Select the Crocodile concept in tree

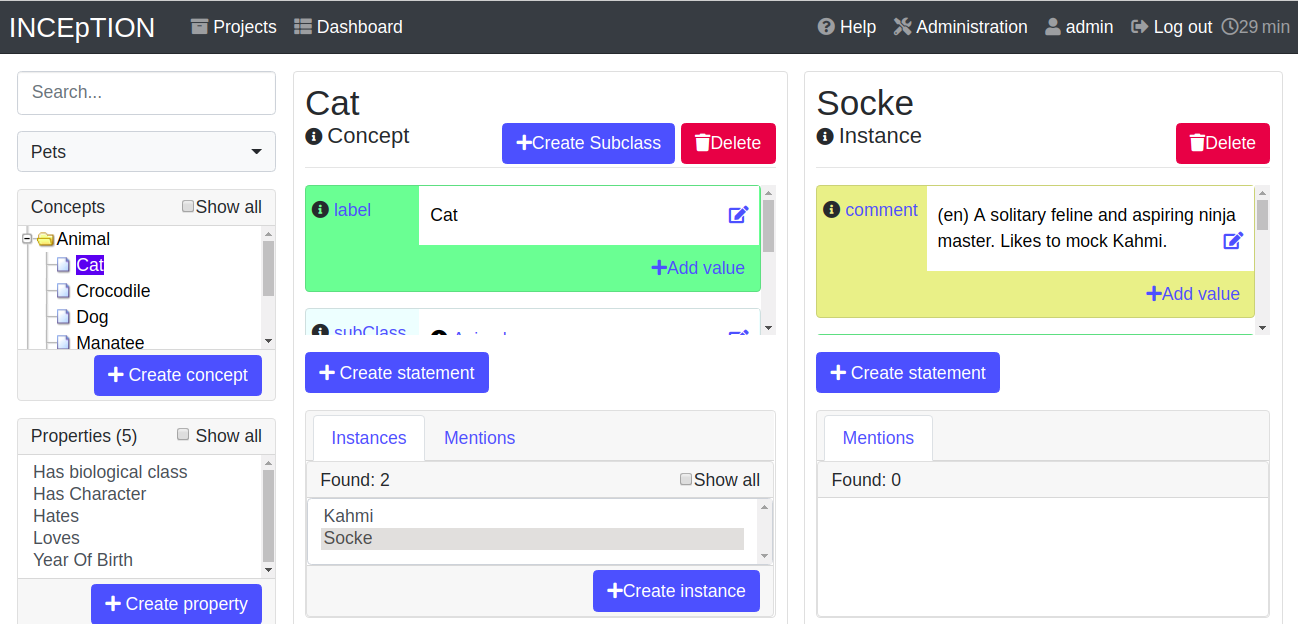pos(113,291)
